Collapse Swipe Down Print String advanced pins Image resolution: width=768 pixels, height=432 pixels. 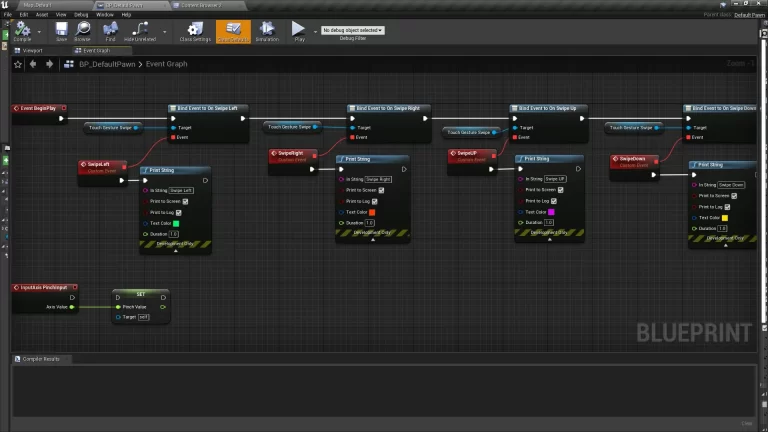725,245
